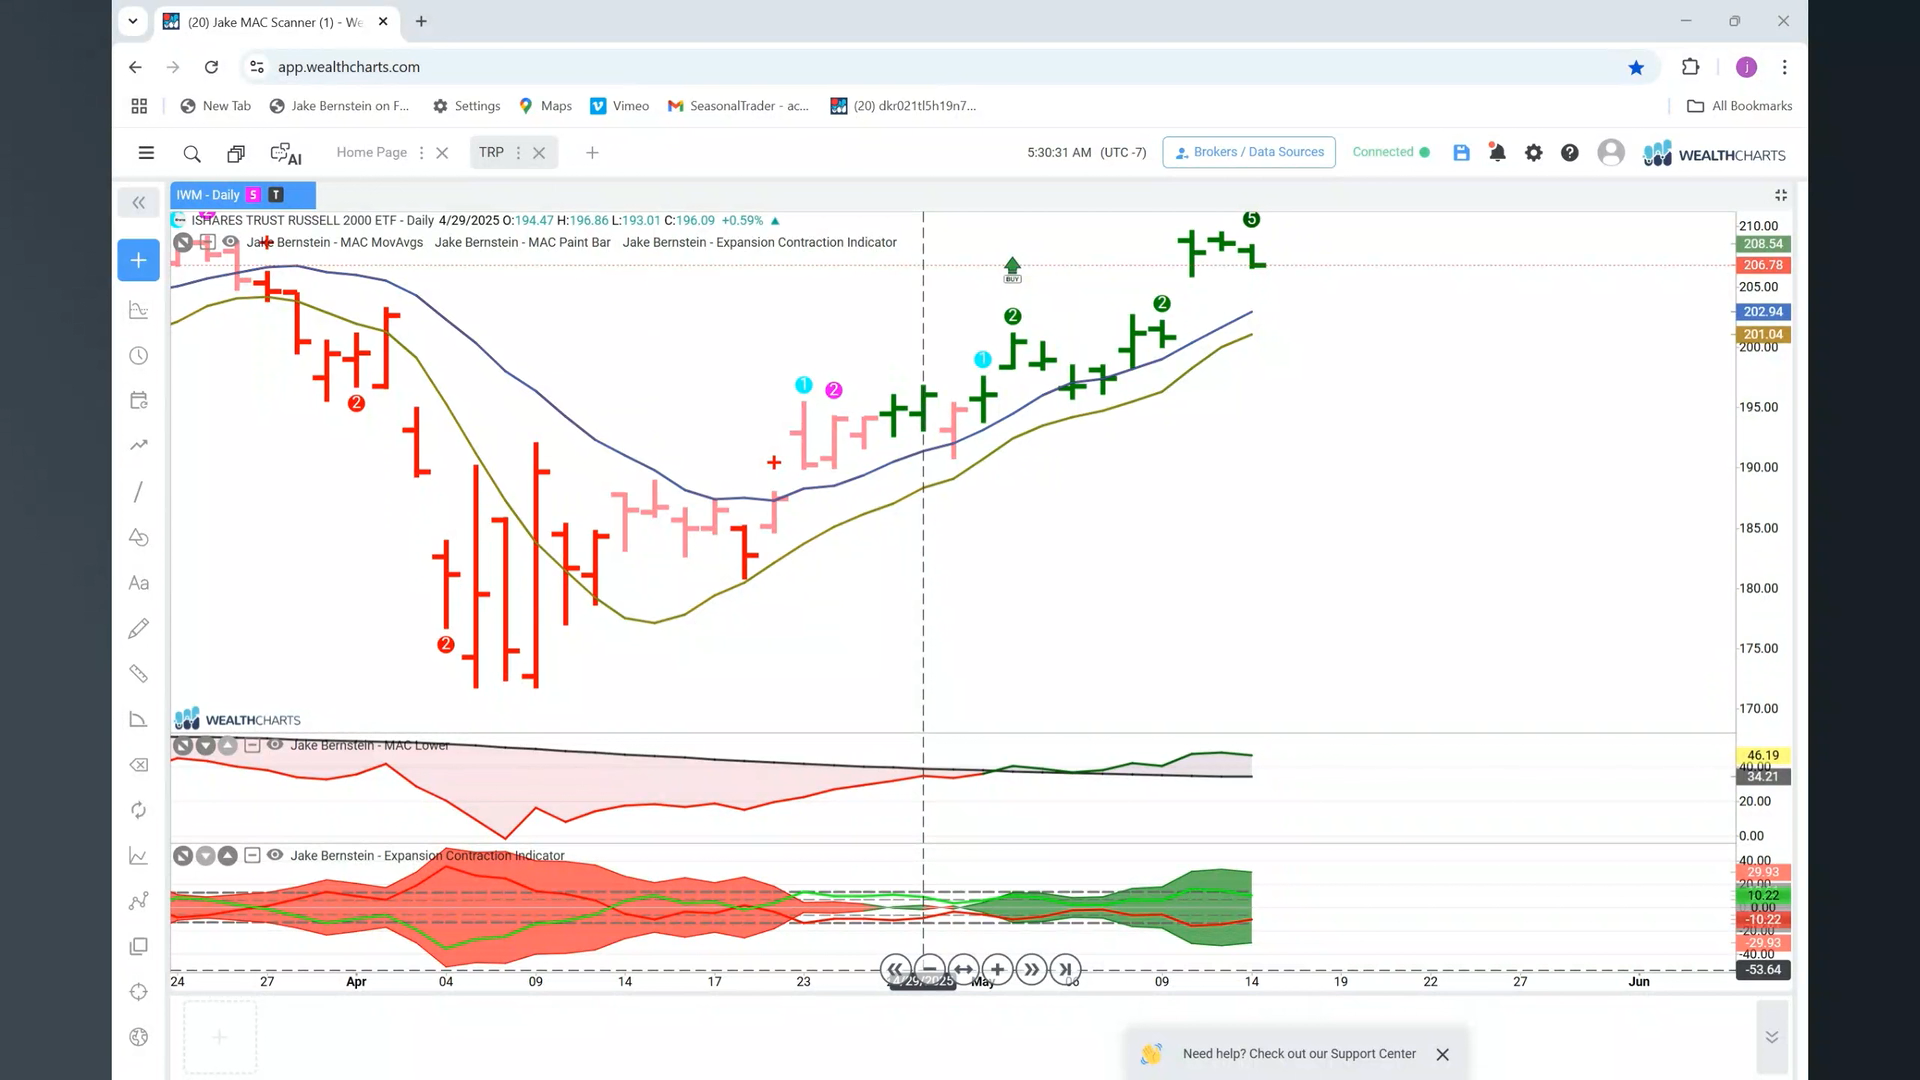Select the trend arrow drawing tool

point(139,445)
